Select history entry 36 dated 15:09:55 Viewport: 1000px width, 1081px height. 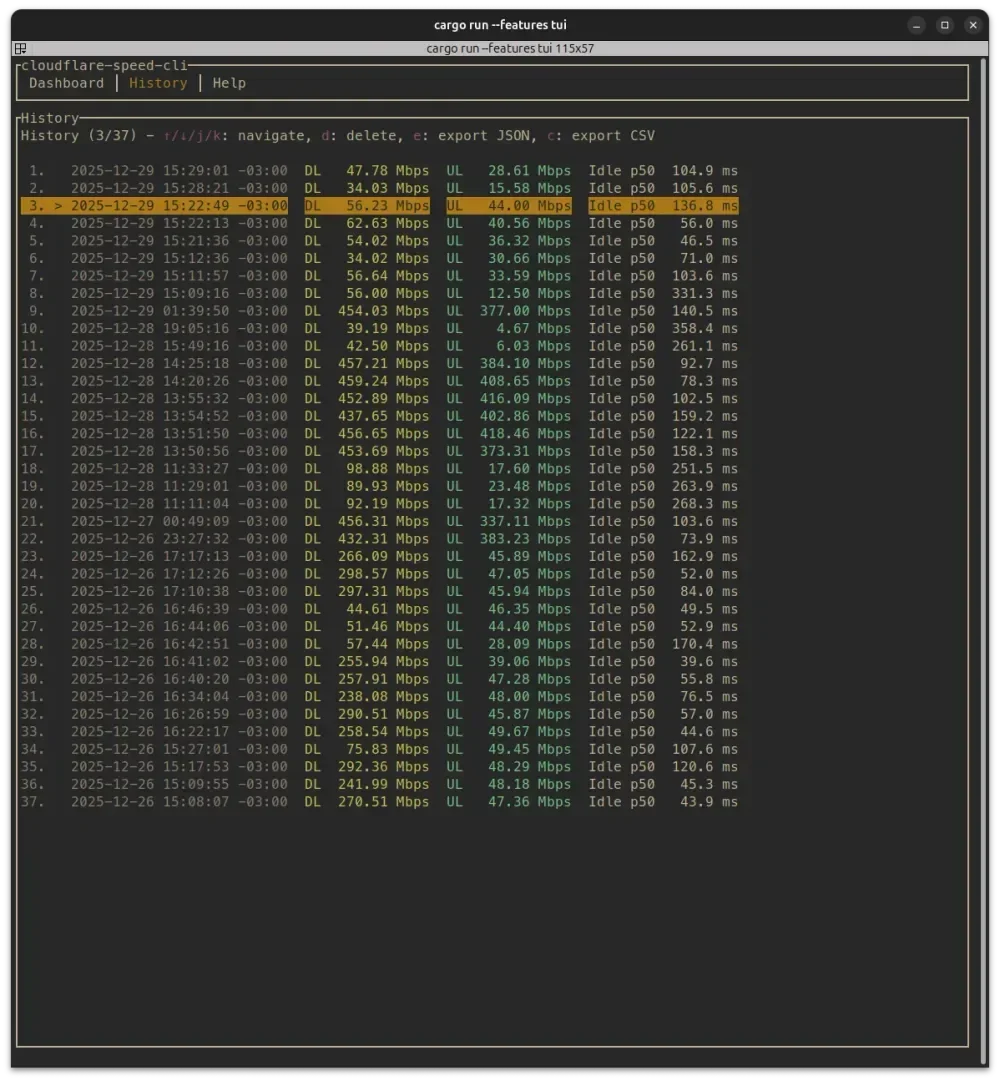(x=380, y=785)
